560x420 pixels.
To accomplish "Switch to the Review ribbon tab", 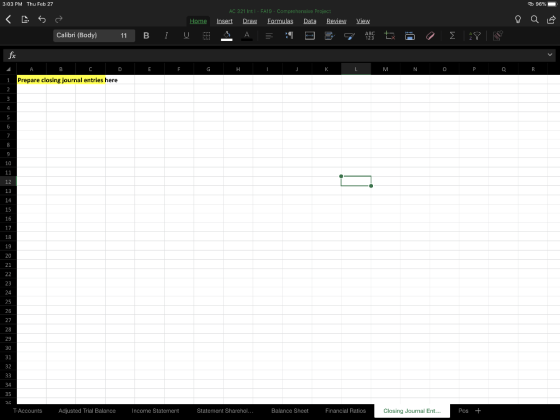I will click(336, 21).
